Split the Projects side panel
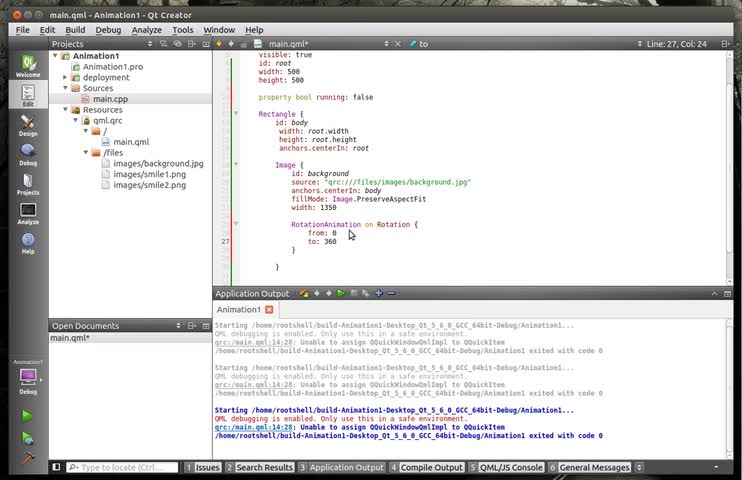 coord(192,44)
